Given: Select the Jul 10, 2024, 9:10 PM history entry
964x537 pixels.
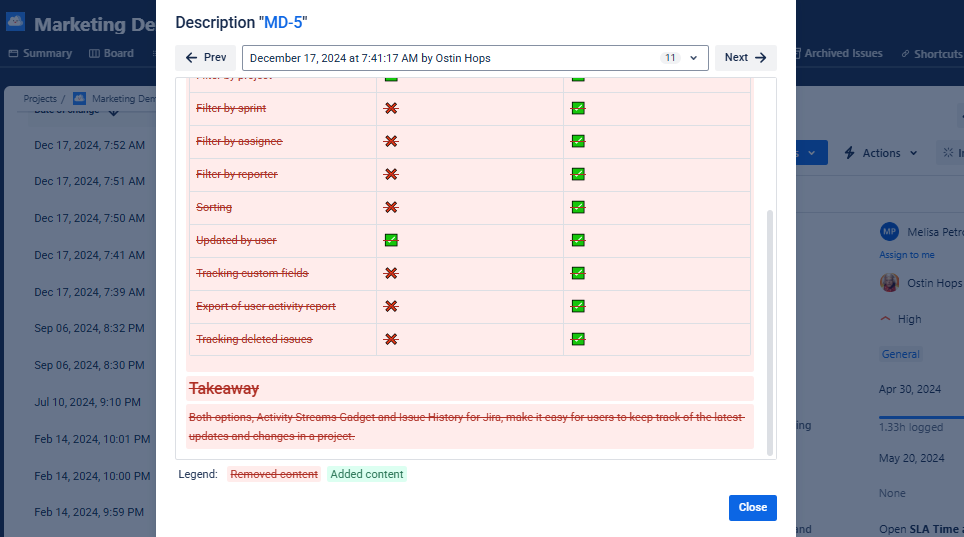Looking at the screenshot, I should (x=87, y=402).
